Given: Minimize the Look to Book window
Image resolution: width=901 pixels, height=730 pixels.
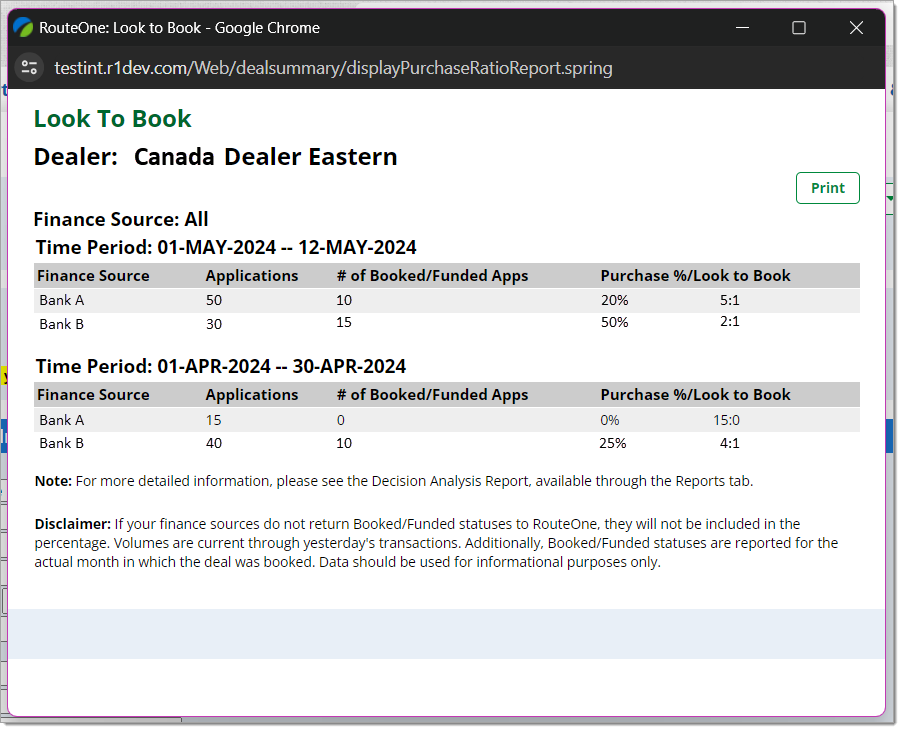Looking at the screenshot, I should pyautogui.click(x=742, y=28).
